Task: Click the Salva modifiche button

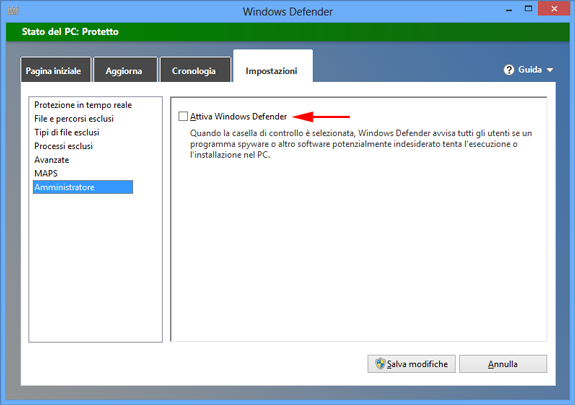Action: point(411,364)
